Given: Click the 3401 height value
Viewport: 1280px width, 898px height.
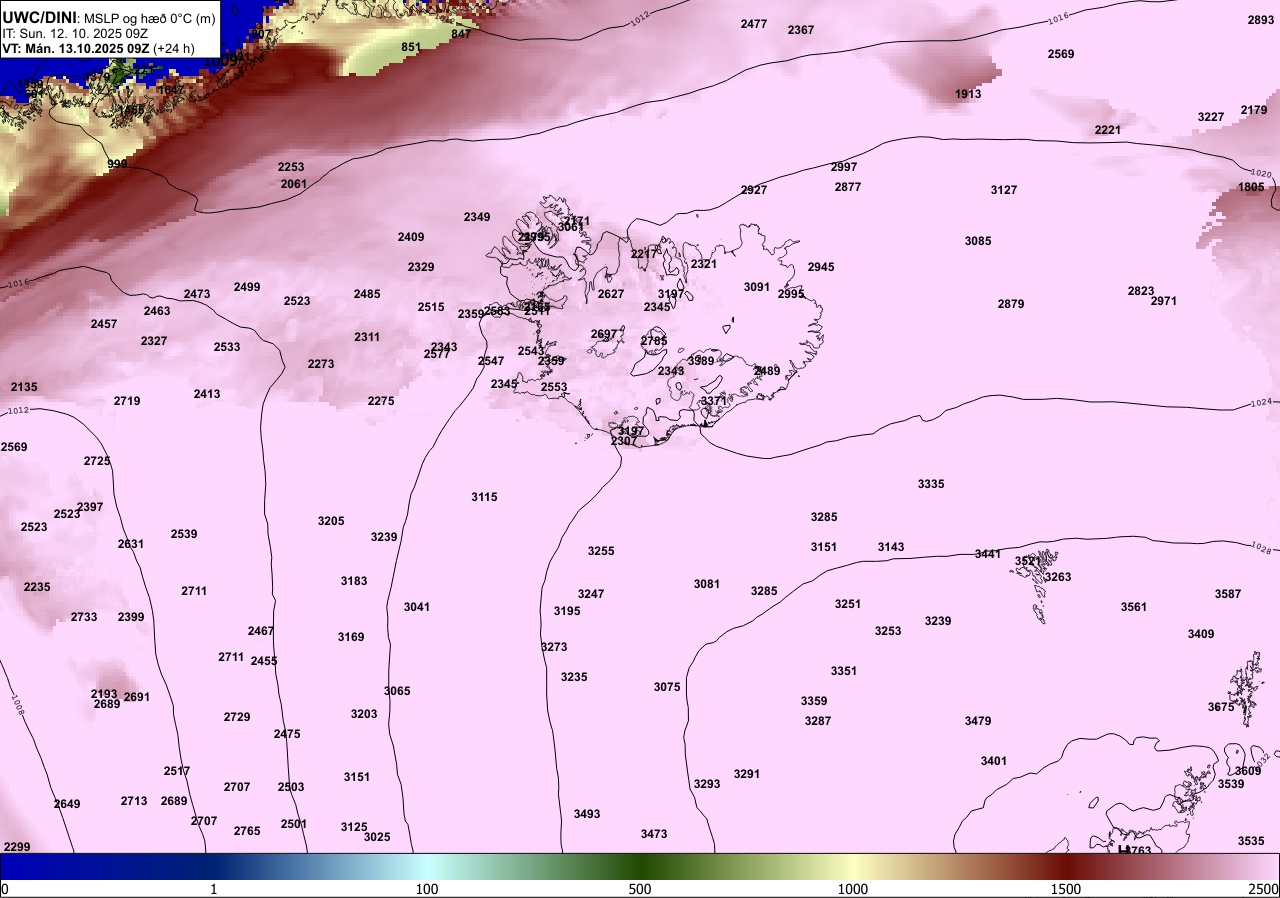Looking at the screenshot, I should pyautogui.click(x=994, y=761).
